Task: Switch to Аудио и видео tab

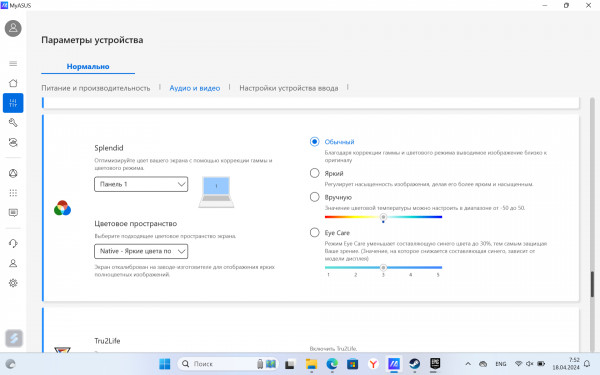Action: [194, 88]
